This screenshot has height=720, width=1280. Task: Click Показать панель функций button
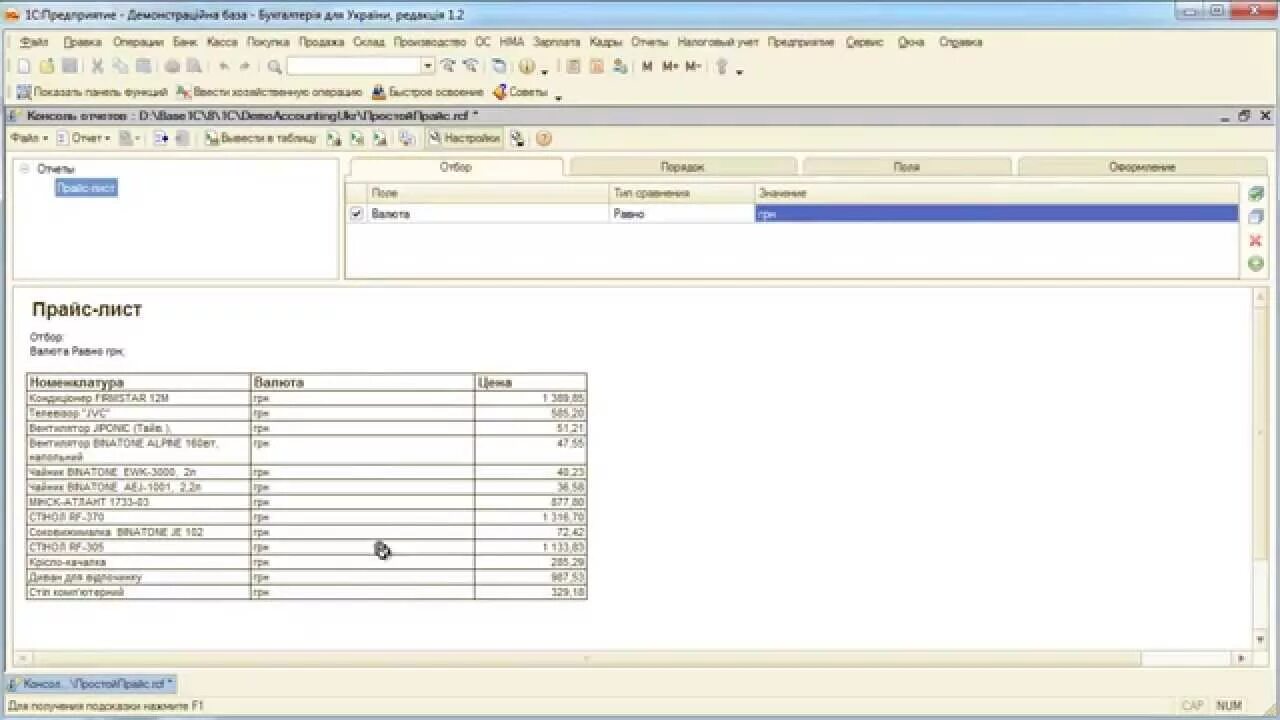point(92,92)
